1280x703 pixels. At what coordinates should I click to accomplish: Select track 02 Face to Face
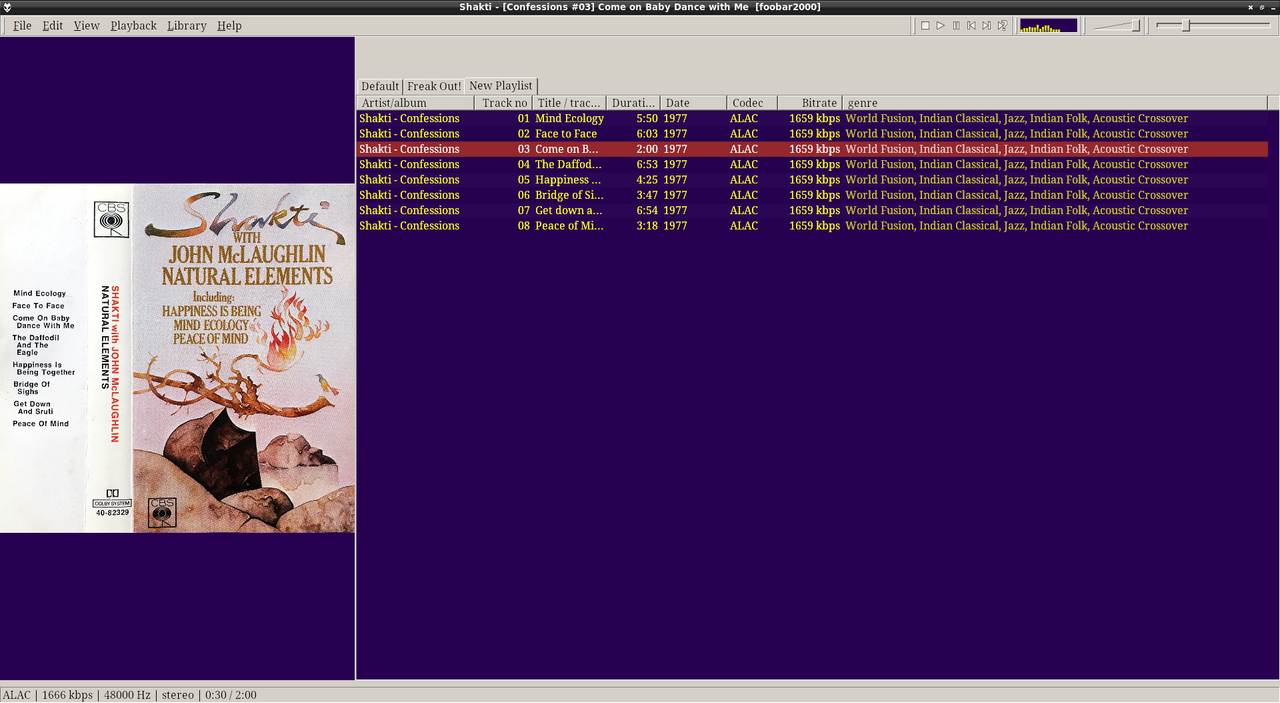812,134
